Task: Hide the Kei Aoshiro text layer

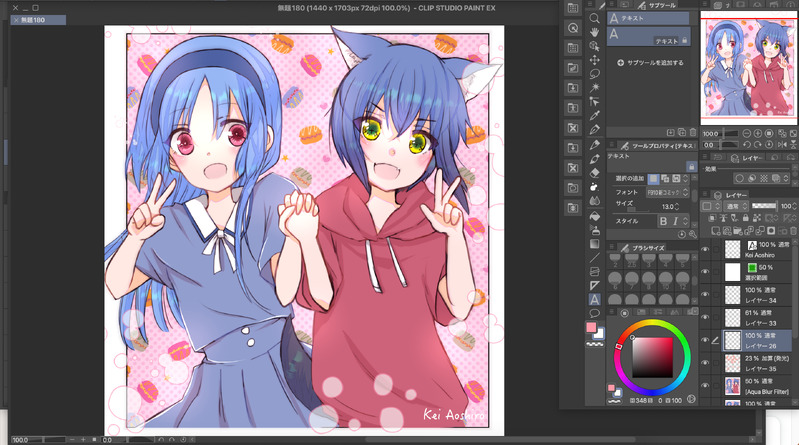Action: (x=705, y=249)
